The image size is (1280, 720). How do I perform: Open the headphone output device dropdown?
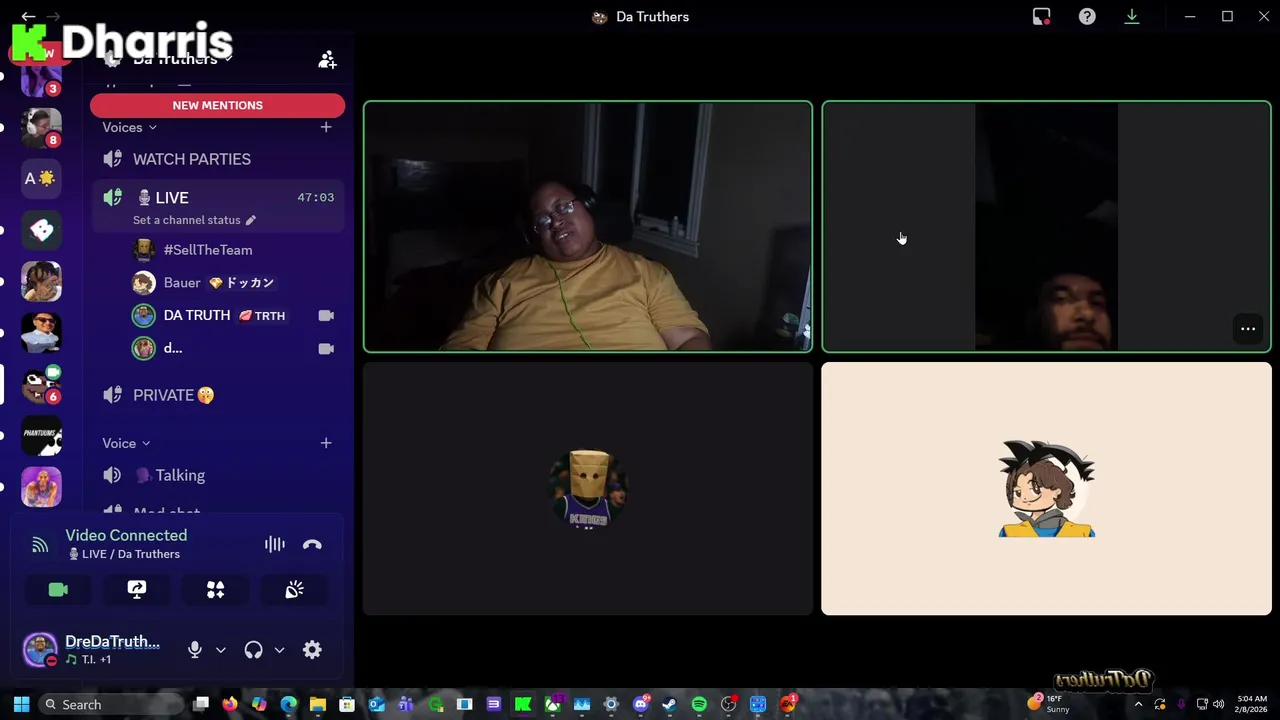pos(279,650)
